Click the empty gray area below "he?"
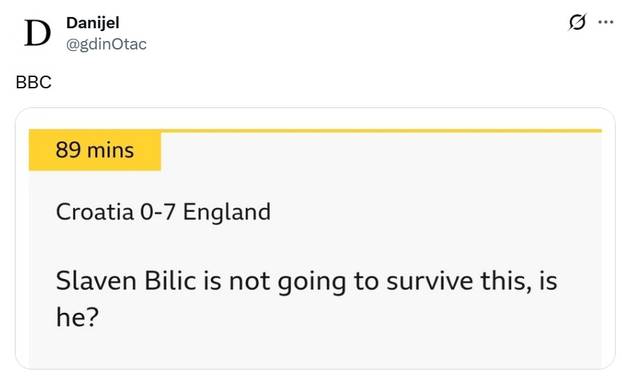Image resolution: width=622 pixels, height=383 pixels. point(315,349)
